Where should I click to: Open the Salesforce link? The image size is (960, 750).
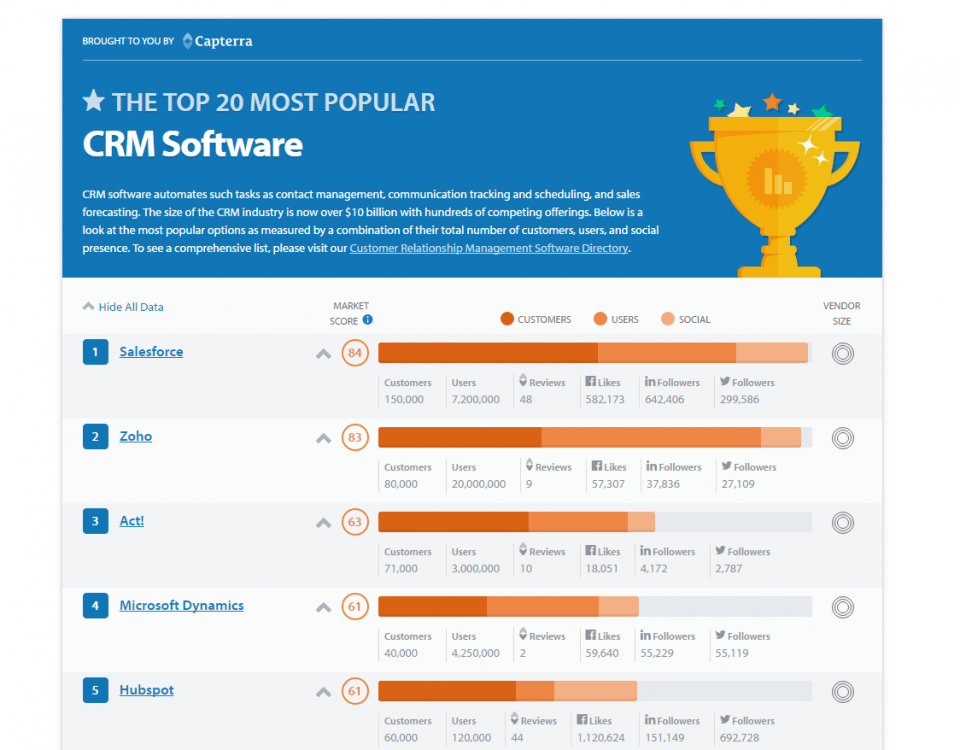(151, 351)
